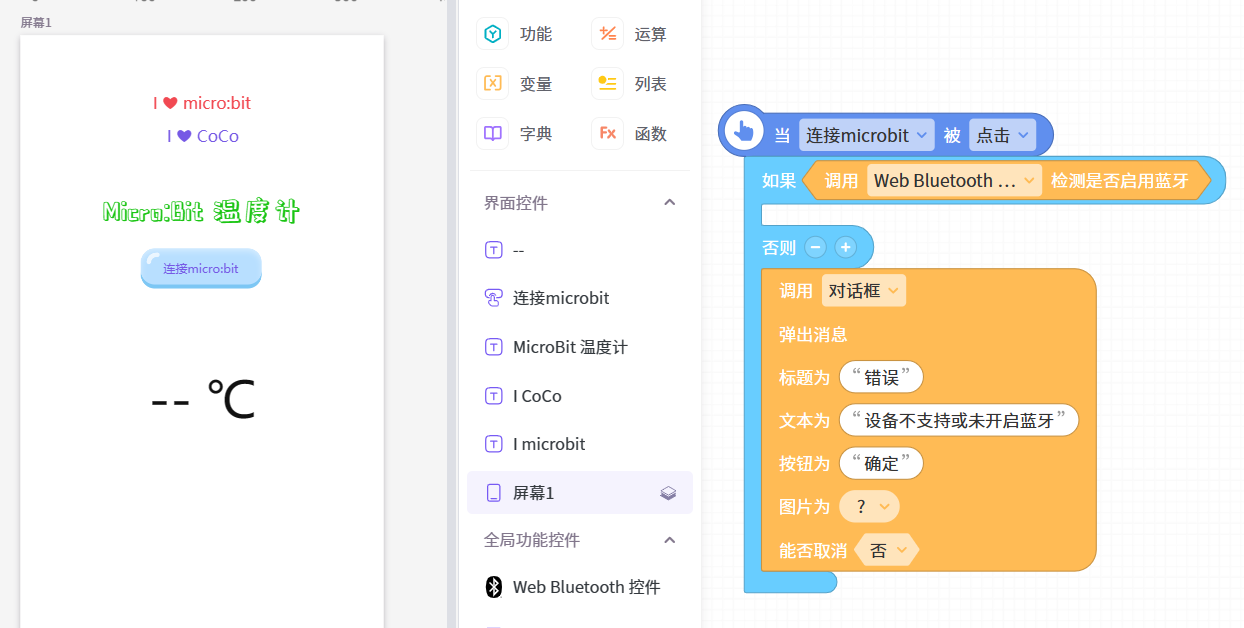Viewport: 1244px width, 628px height.
Task: Click the 否则 else label
Action: pyautogui.click(x=779, y=247)
